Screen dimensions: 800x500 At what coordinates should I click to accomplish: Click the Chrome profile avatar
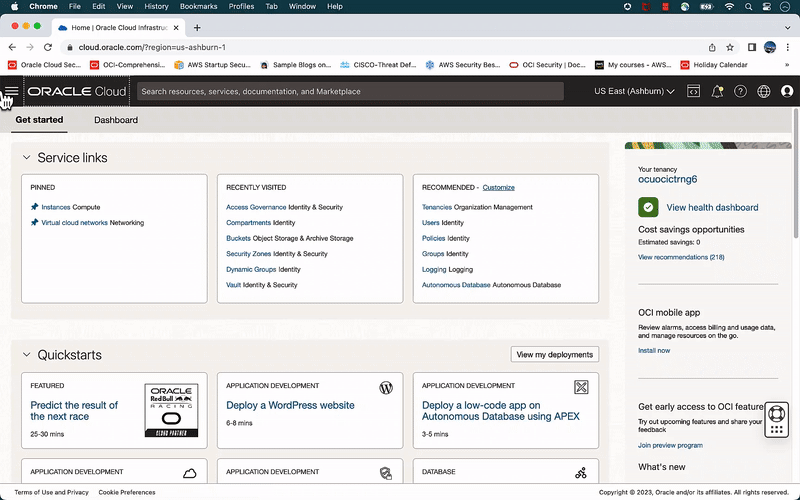pos(770,47)
